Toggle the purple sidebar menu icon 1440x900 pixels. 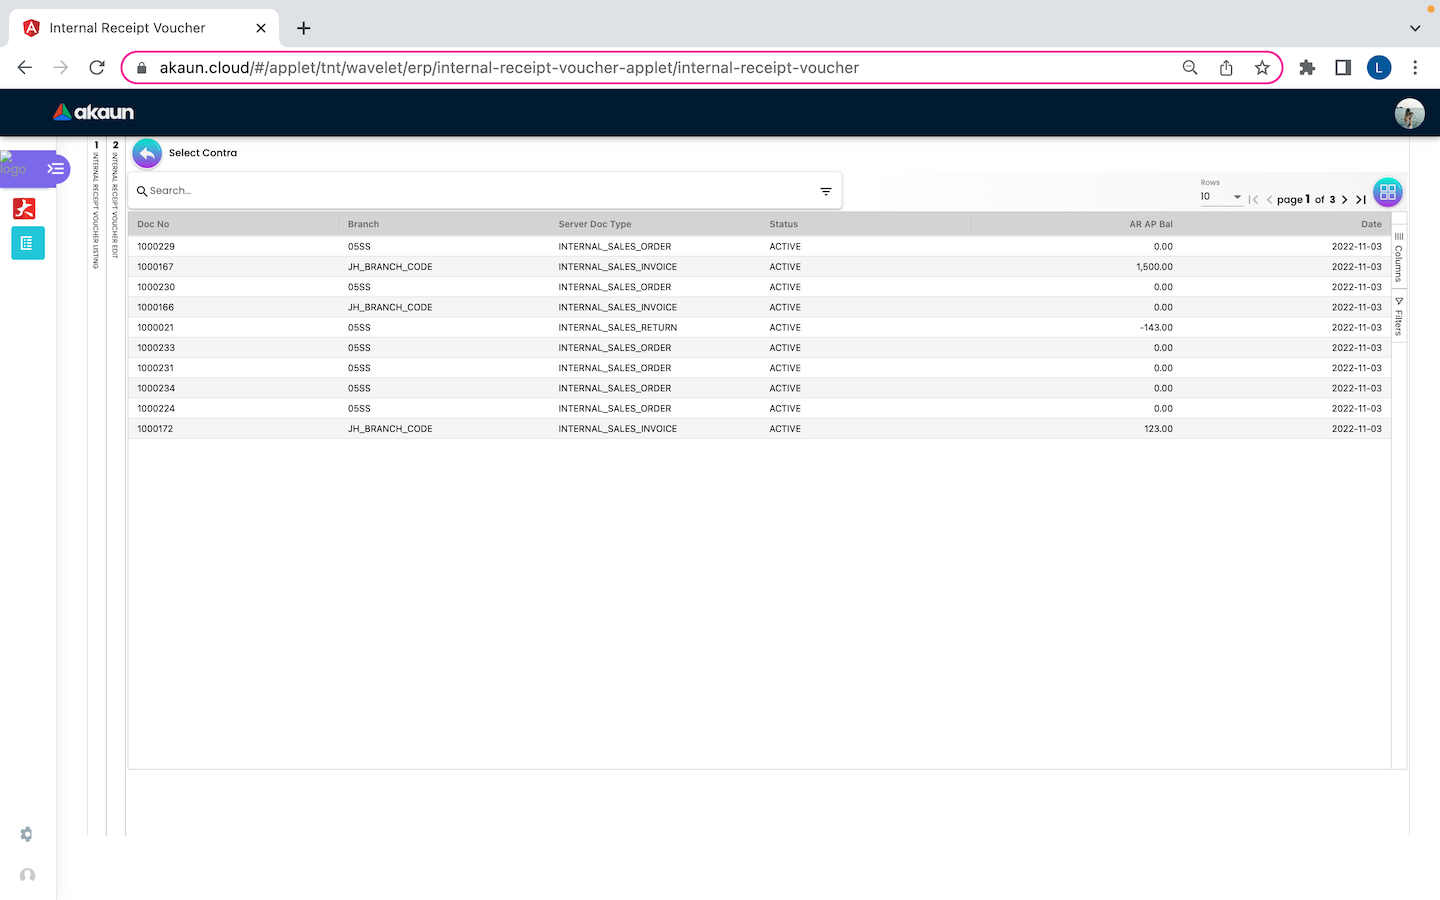coord(56,168)
